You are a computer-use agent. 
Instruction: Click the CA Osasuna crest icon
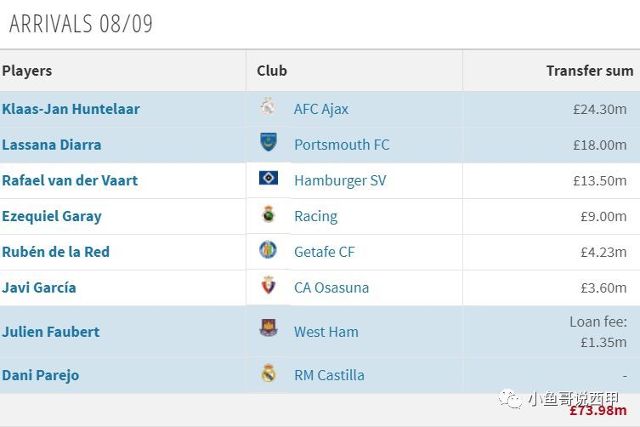[x=268, y=285]
